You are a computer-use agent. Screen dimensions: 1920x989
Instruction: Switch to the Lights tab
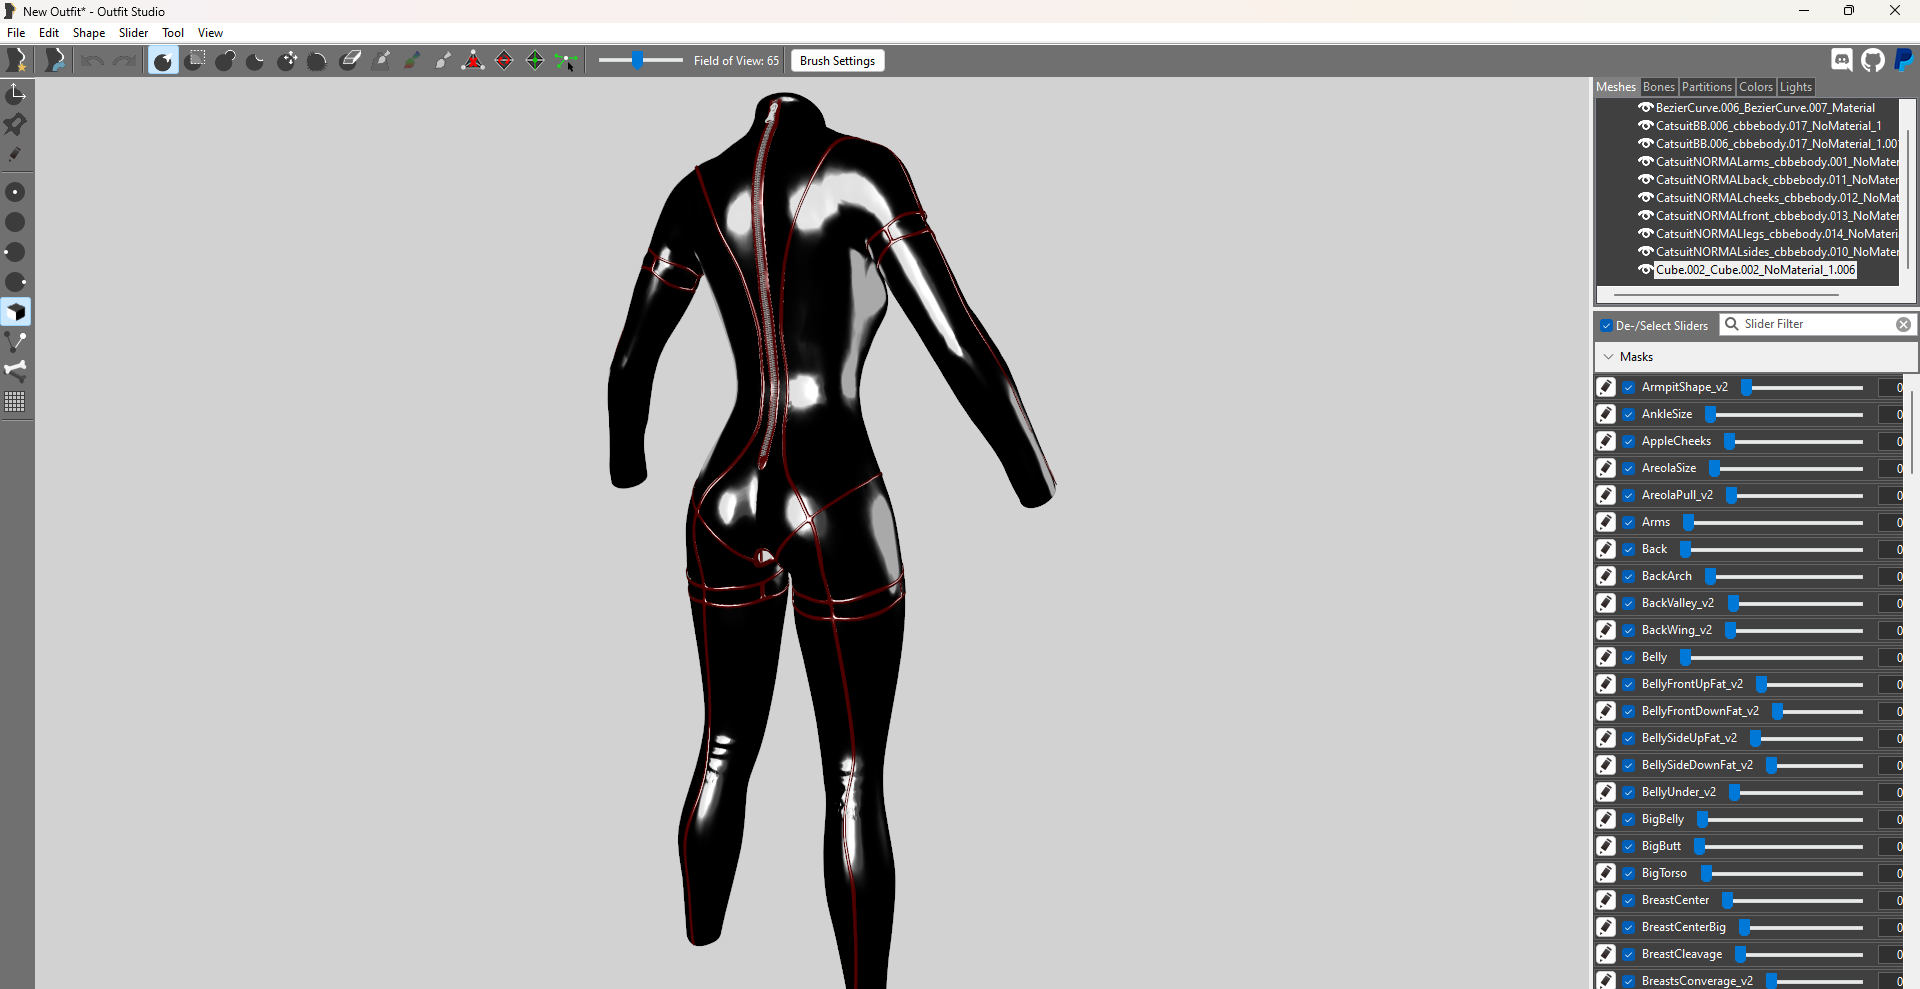(1796, 87)
